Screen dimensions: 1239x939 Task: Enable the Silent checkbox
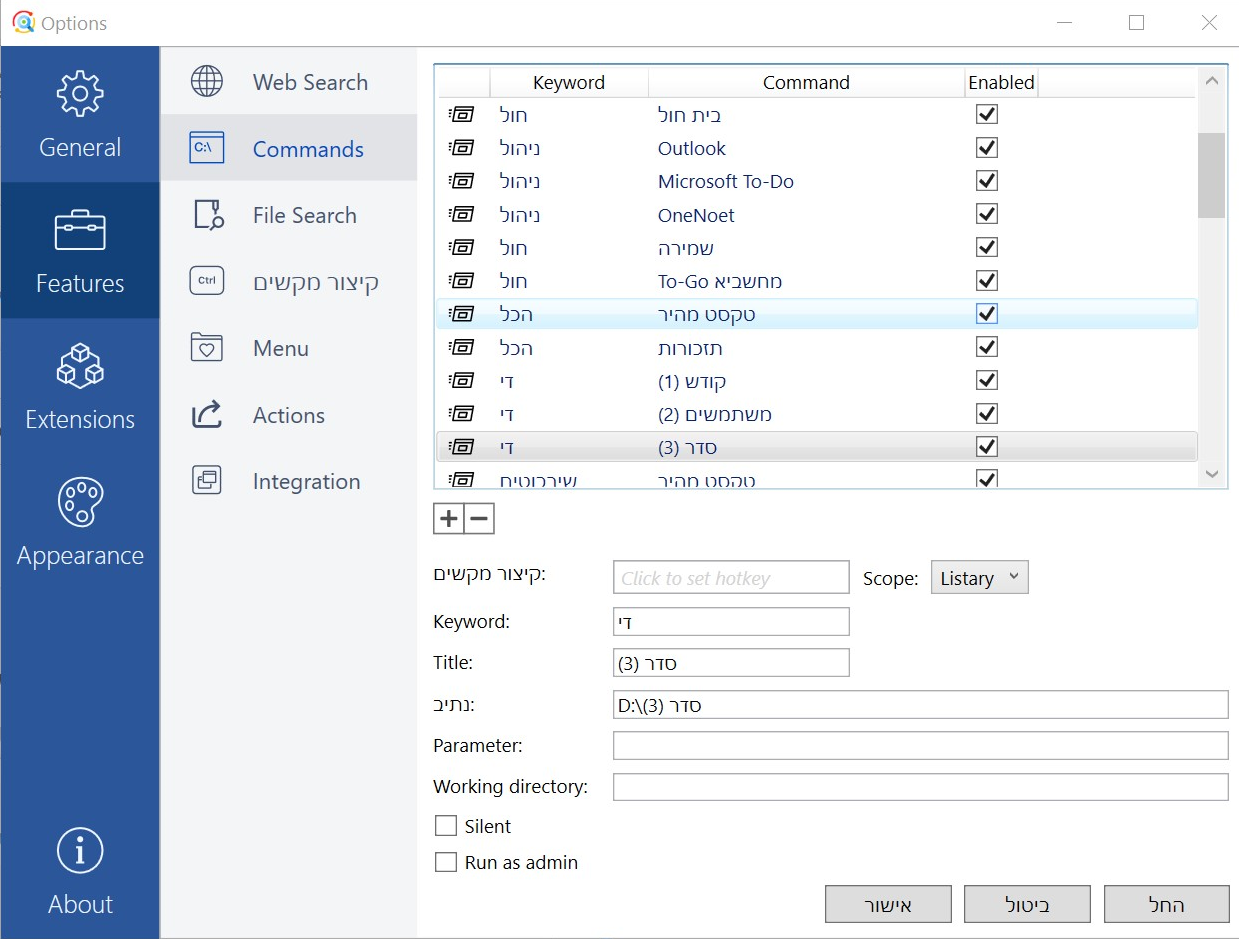pyautogui.click(x=446, y=826)
